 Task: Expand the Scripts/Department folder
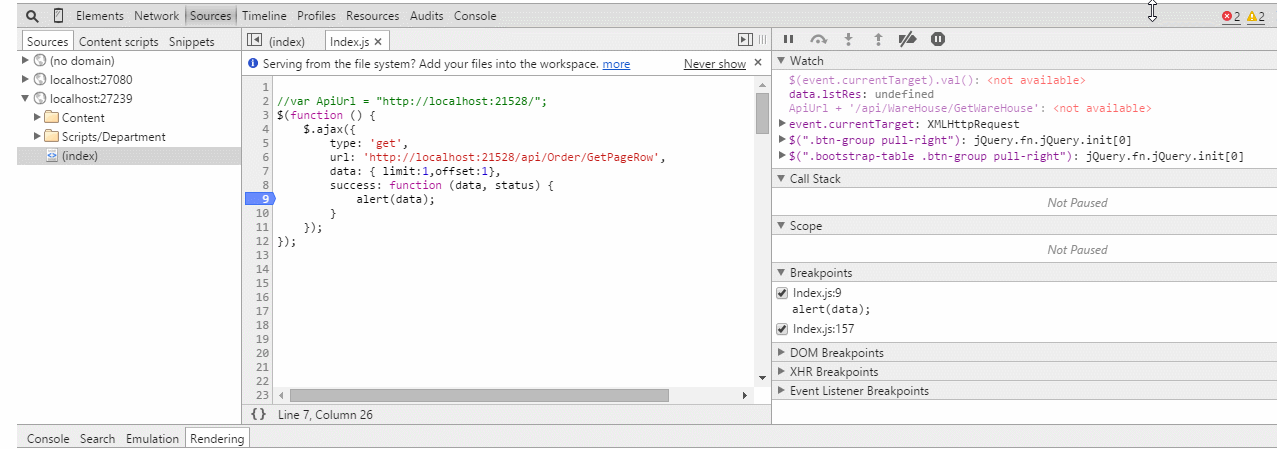pos(38,136)
